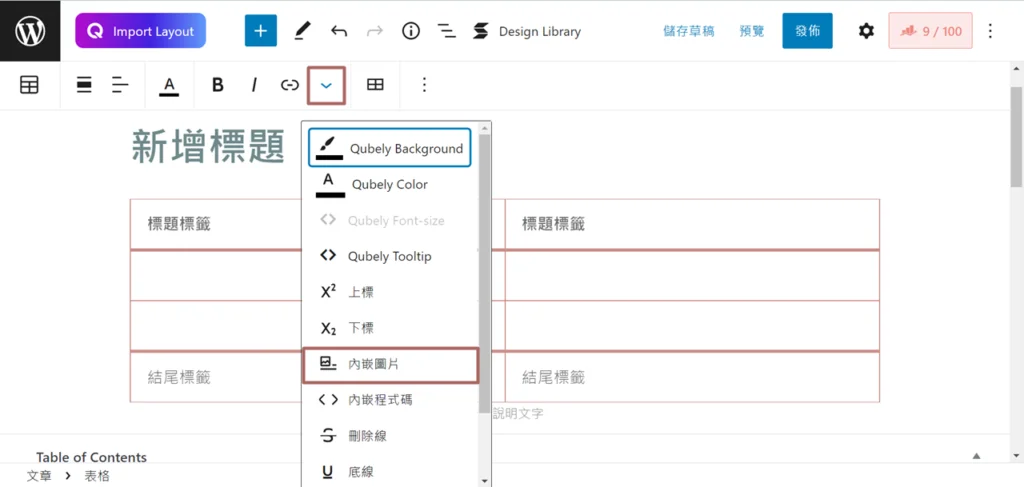
Task: Open the Qubely Import Layout button
Action: (x=140, y=31)
